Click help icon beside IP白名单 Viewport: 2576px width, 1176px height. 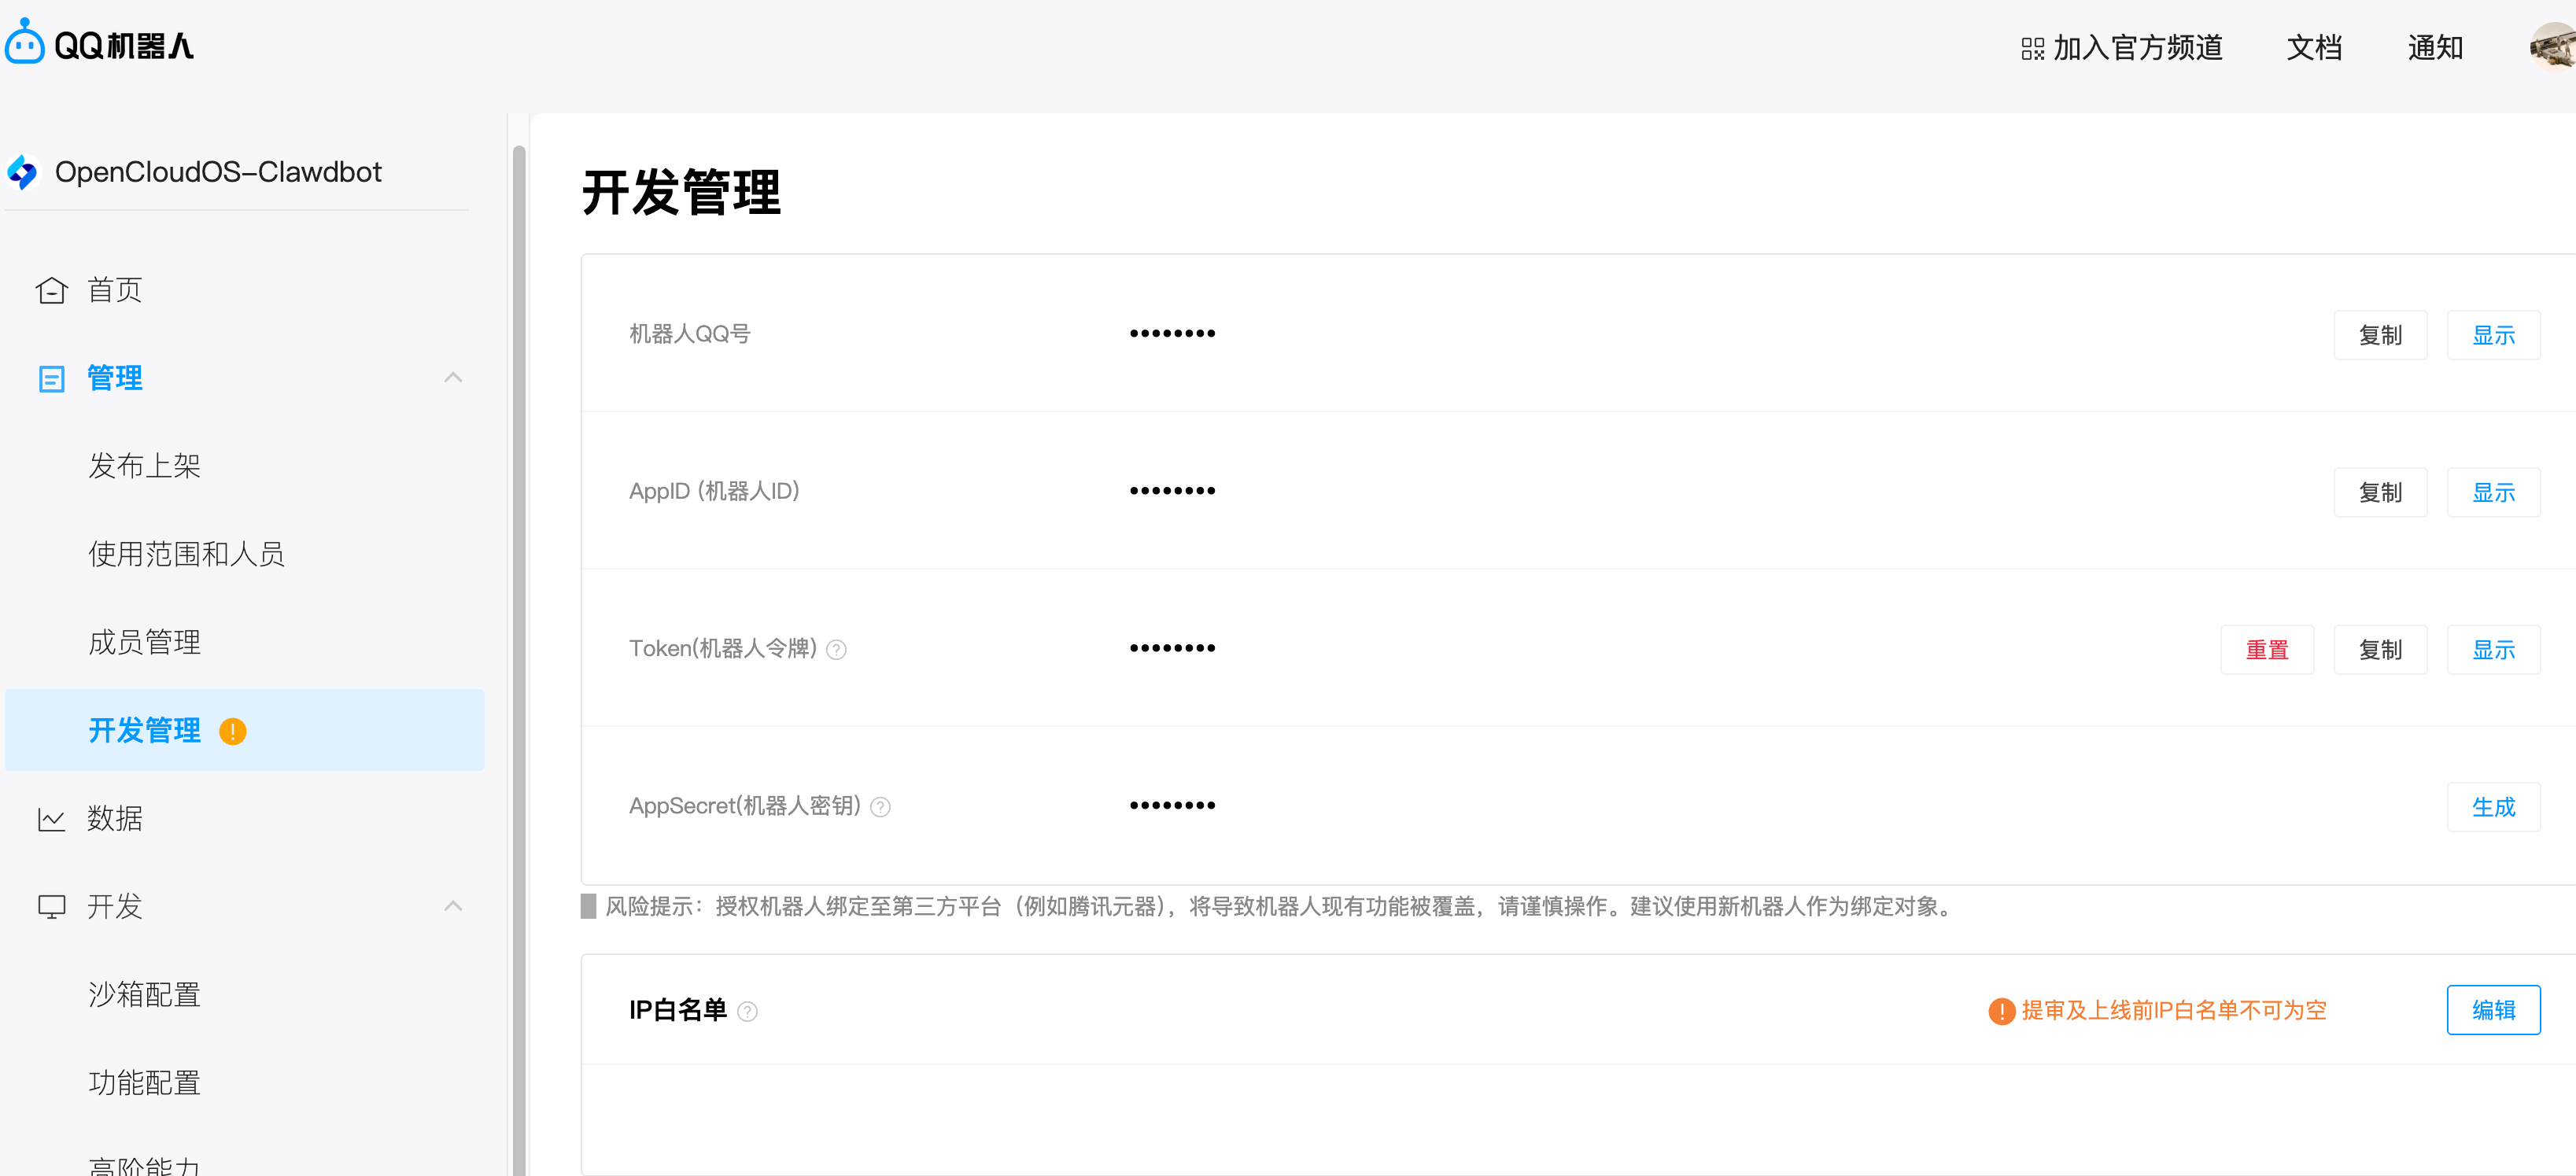[x=747, y=1011]
